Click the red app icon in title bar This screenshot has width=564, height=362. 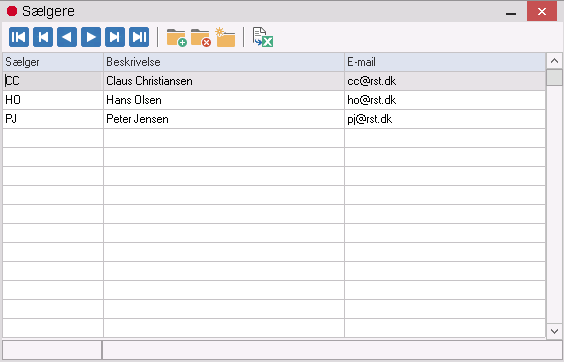[x=12, y=11]
